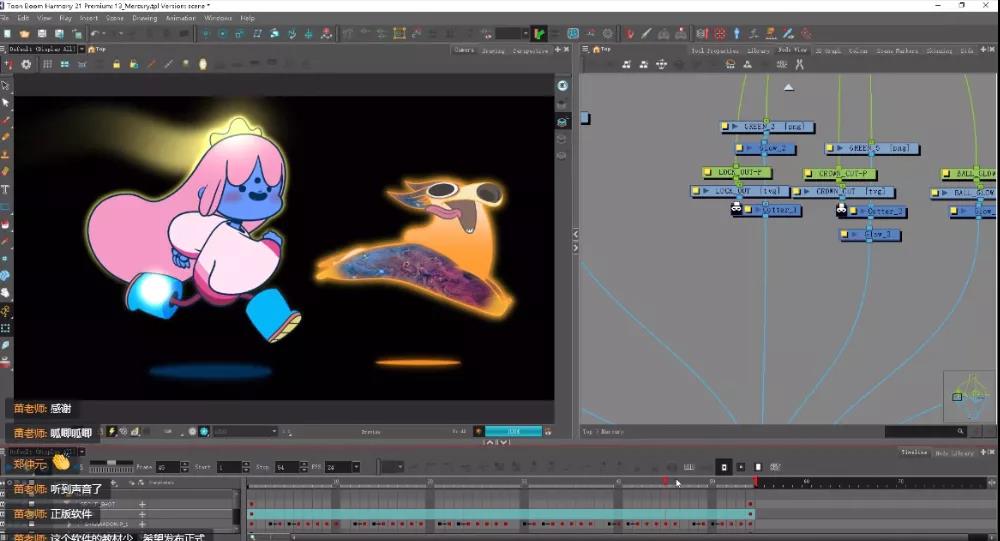
Task: Switch to the Scene Markers tab
Action: coord(897,50)
